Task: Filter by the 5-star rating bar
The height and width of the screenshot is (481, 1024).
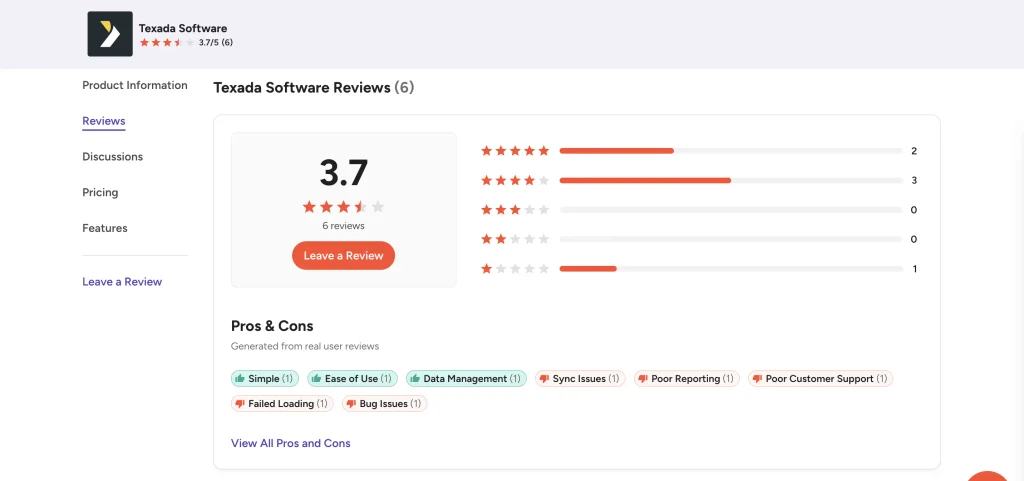Action: 731,151
